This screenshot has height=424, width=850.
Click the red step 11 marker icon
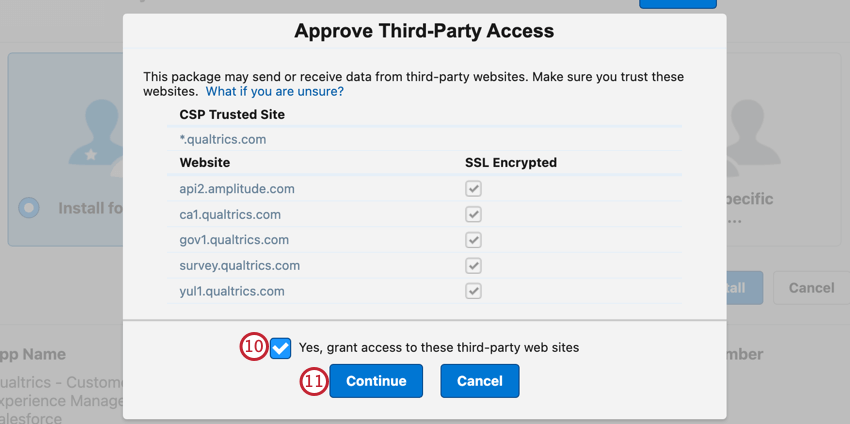tap(315, 381)
